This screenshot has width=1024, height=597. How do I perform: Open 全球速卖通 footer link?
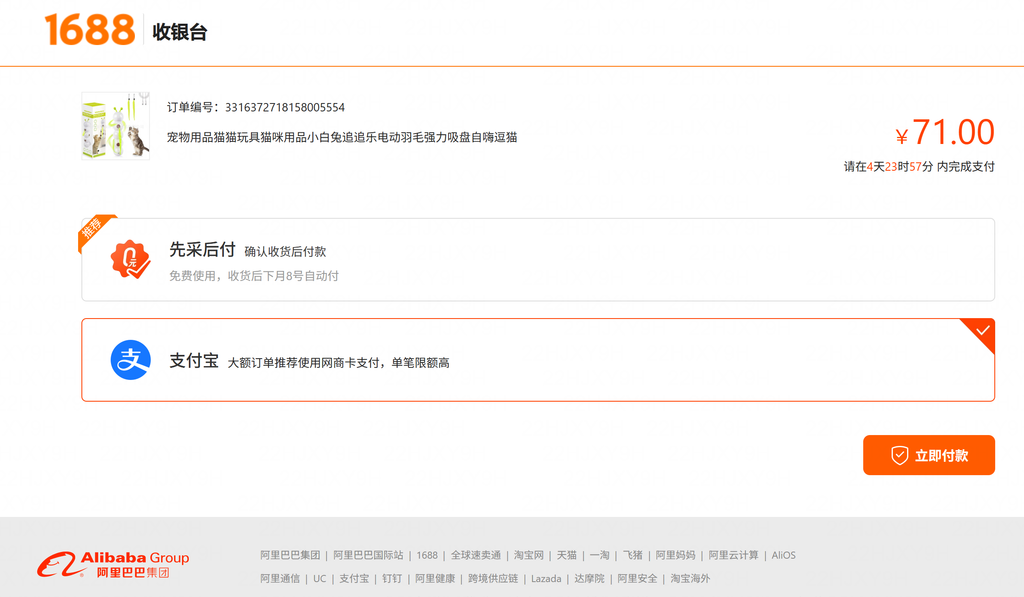coord(475,555)
